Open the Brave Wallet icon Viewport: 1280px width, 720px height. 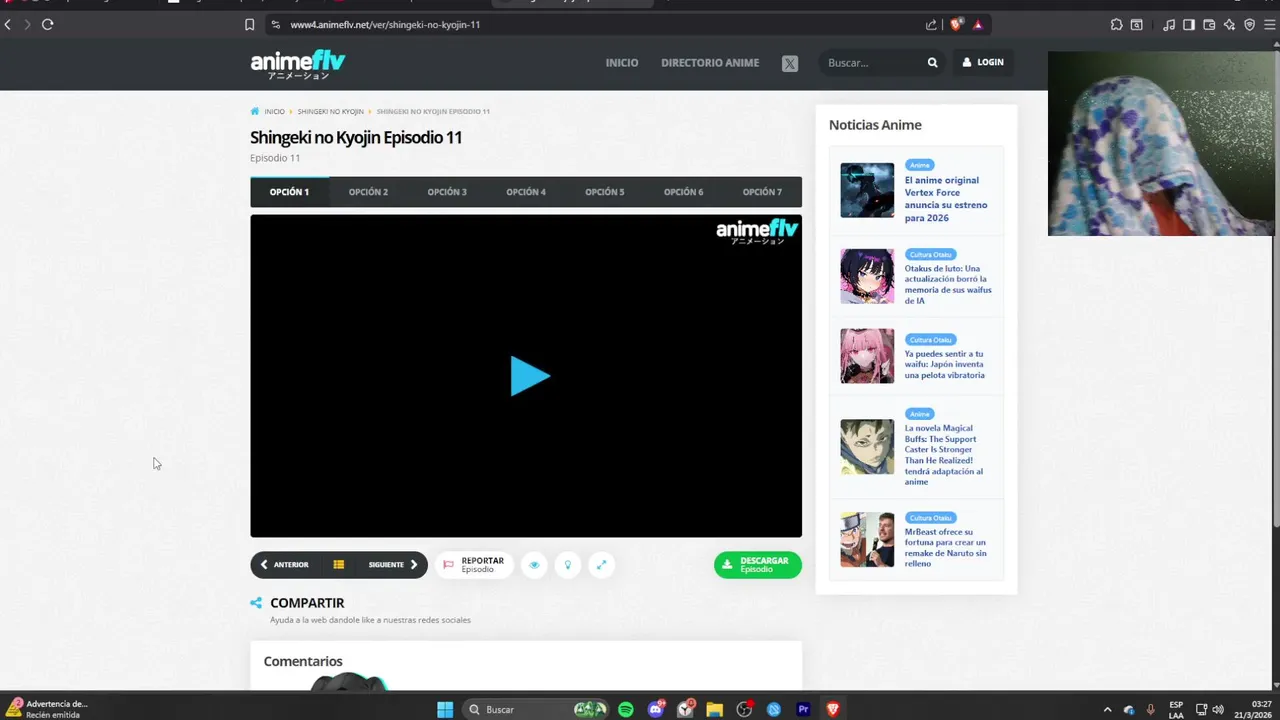coord(1209,24)
